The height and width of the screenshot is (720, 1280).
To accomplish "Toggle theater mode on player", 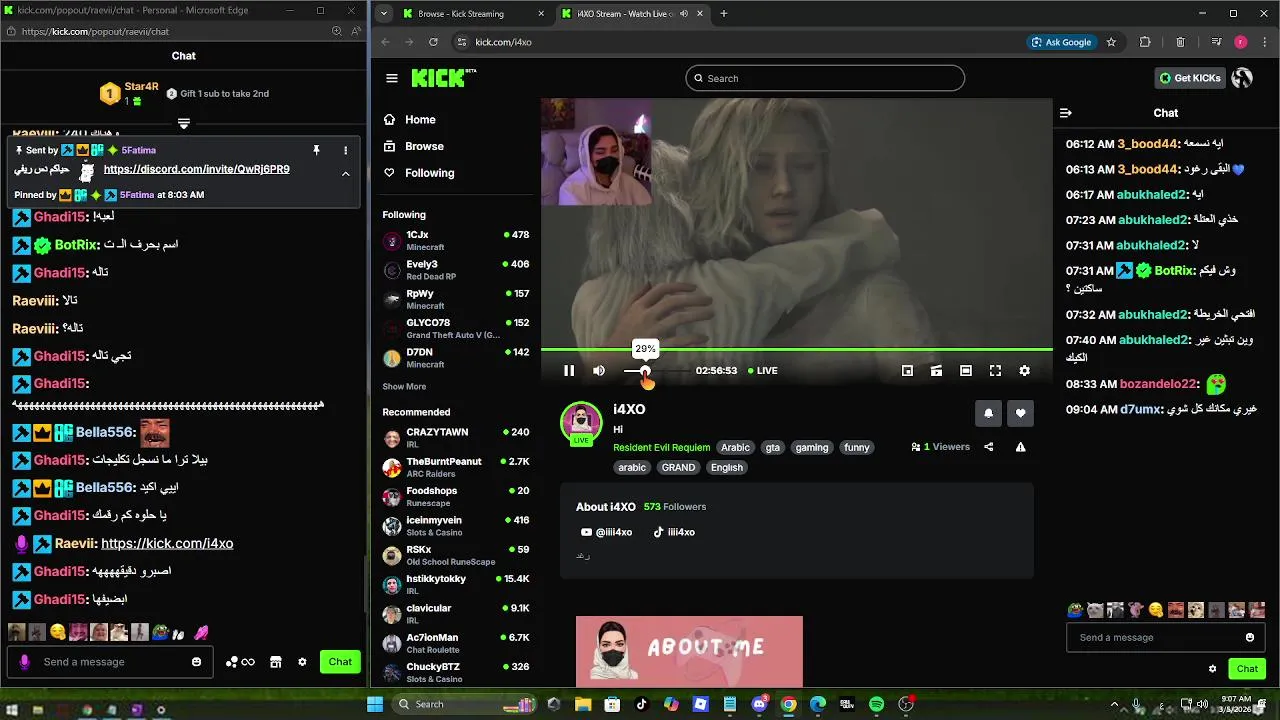I will [966, 371].
